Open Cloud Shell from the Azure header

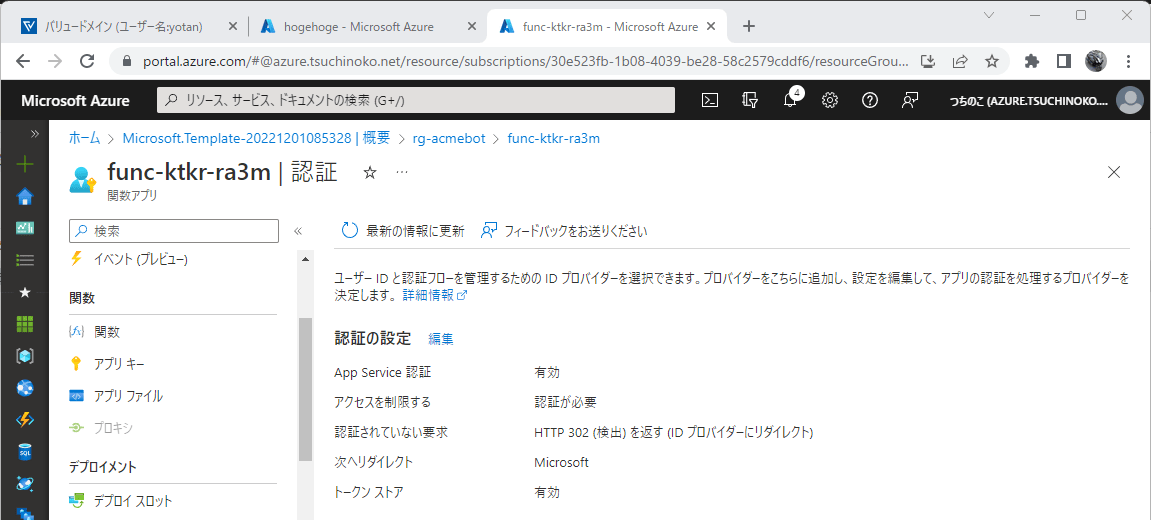click(710, 101)
